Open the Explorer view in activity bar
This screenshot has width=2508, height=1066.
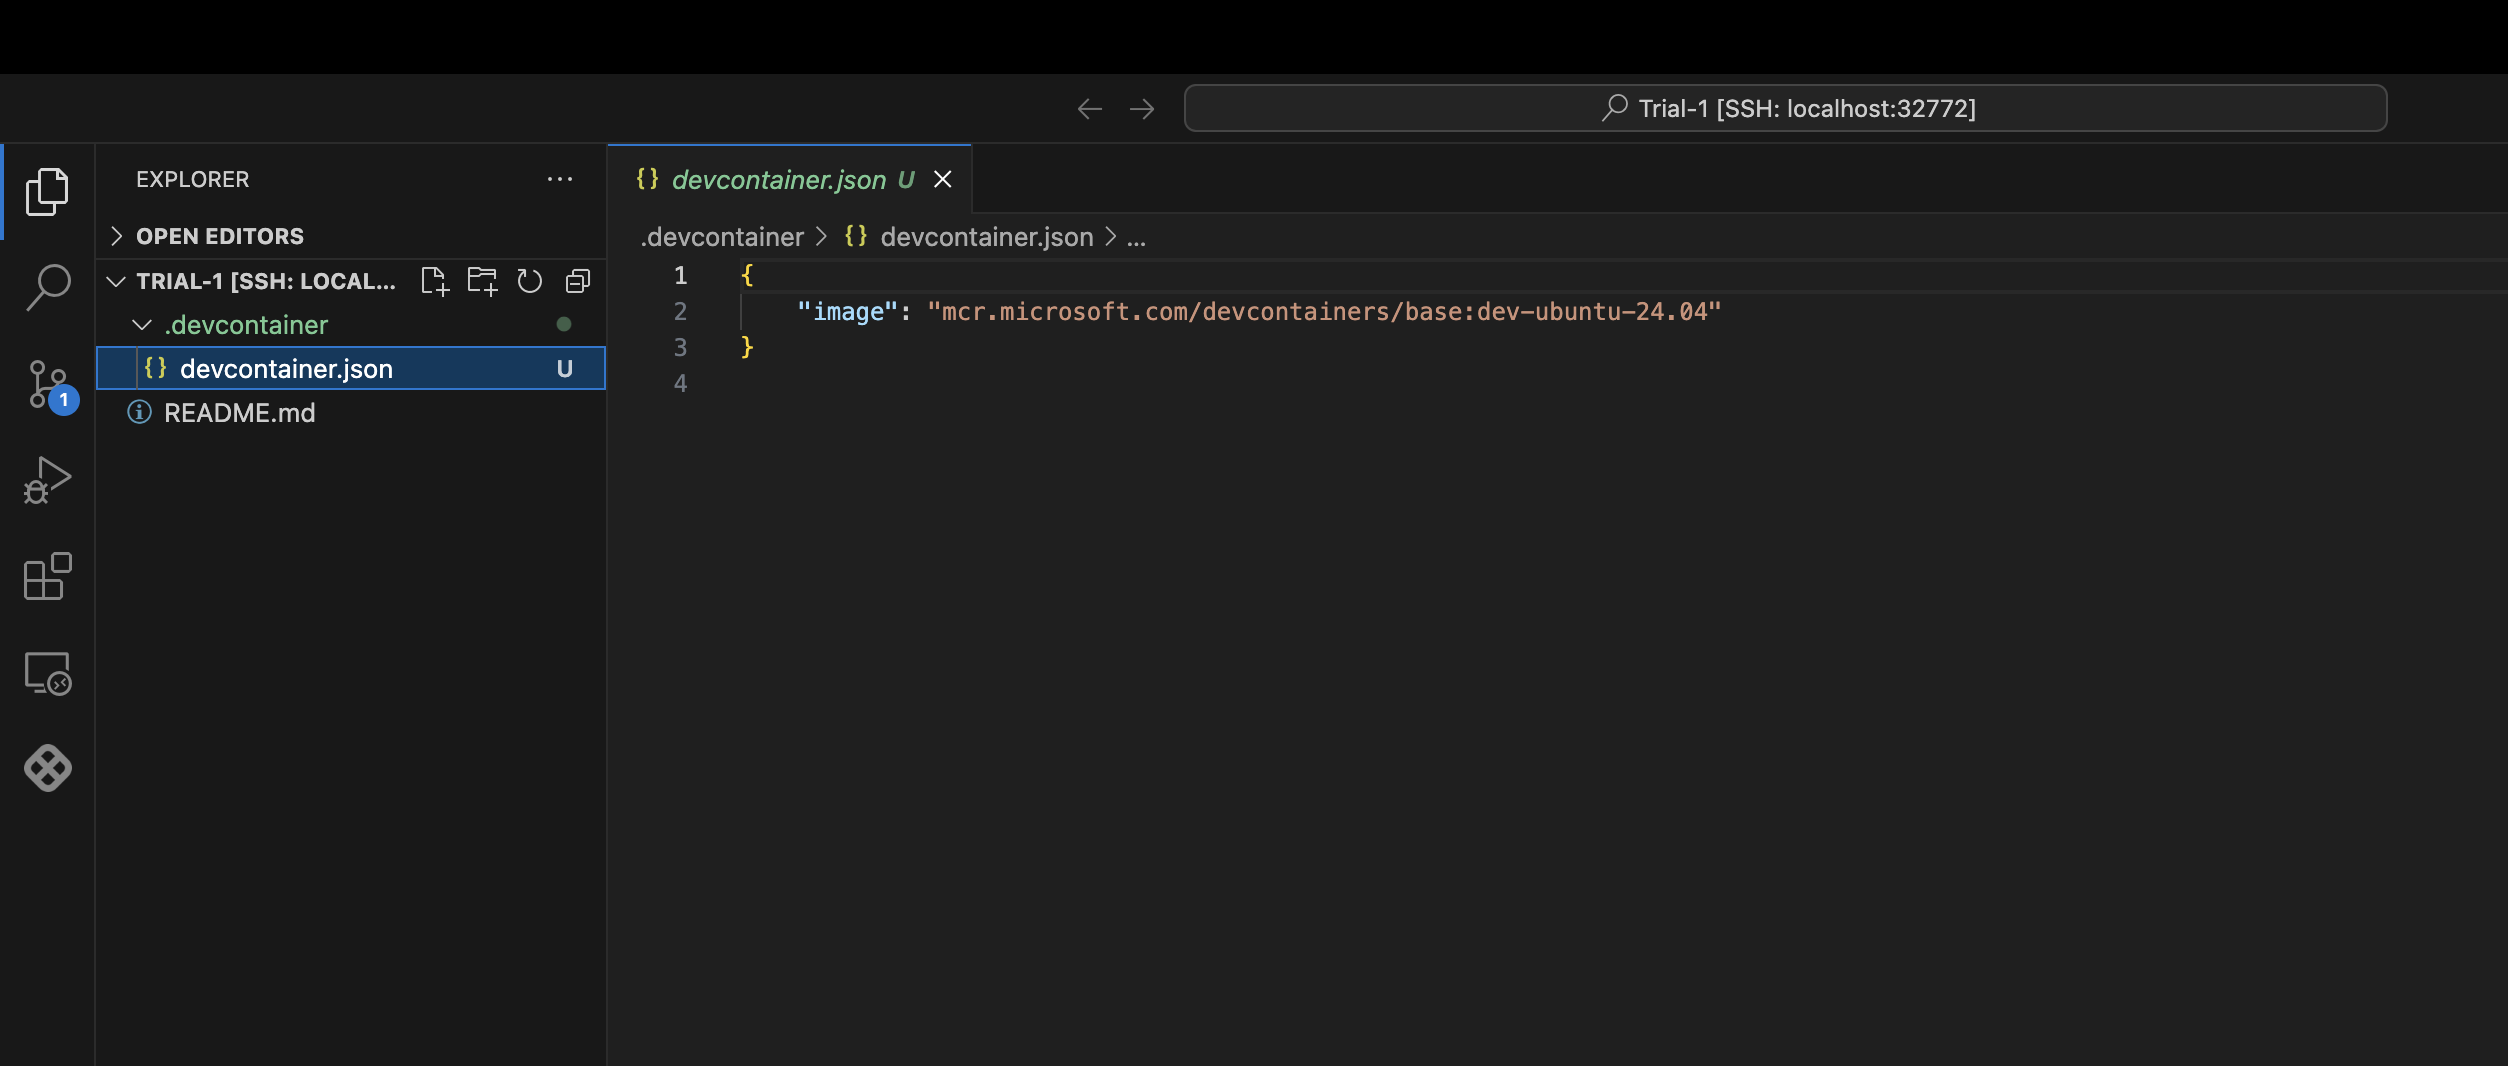coord(47,191)
